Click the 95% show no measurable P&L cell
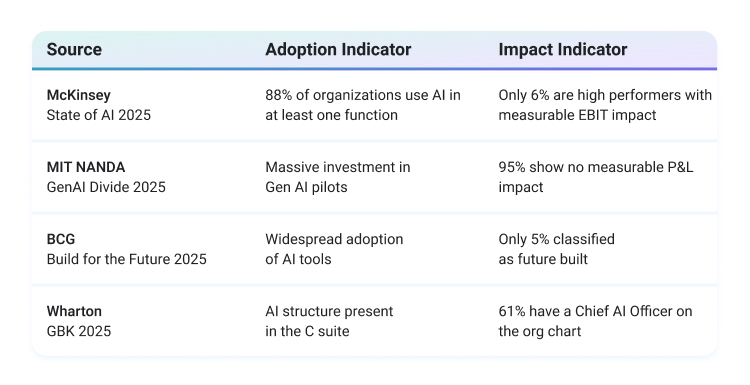750x385 pixels. tap(596, 177)
